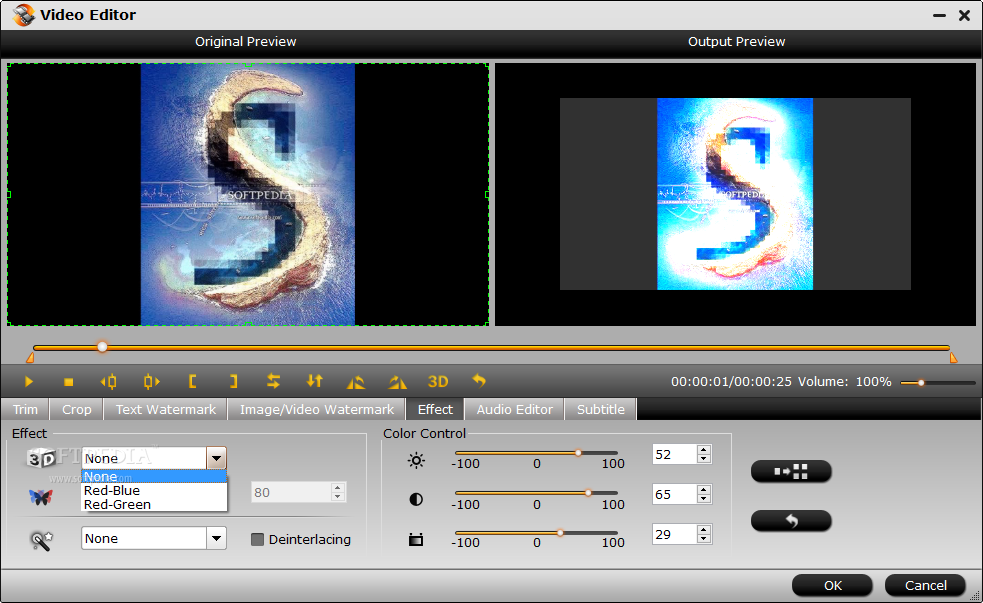Enable the Deinterlacing checkbox
Image resolution: width=983 pixels, height=603 pixels.
point(257,539)
